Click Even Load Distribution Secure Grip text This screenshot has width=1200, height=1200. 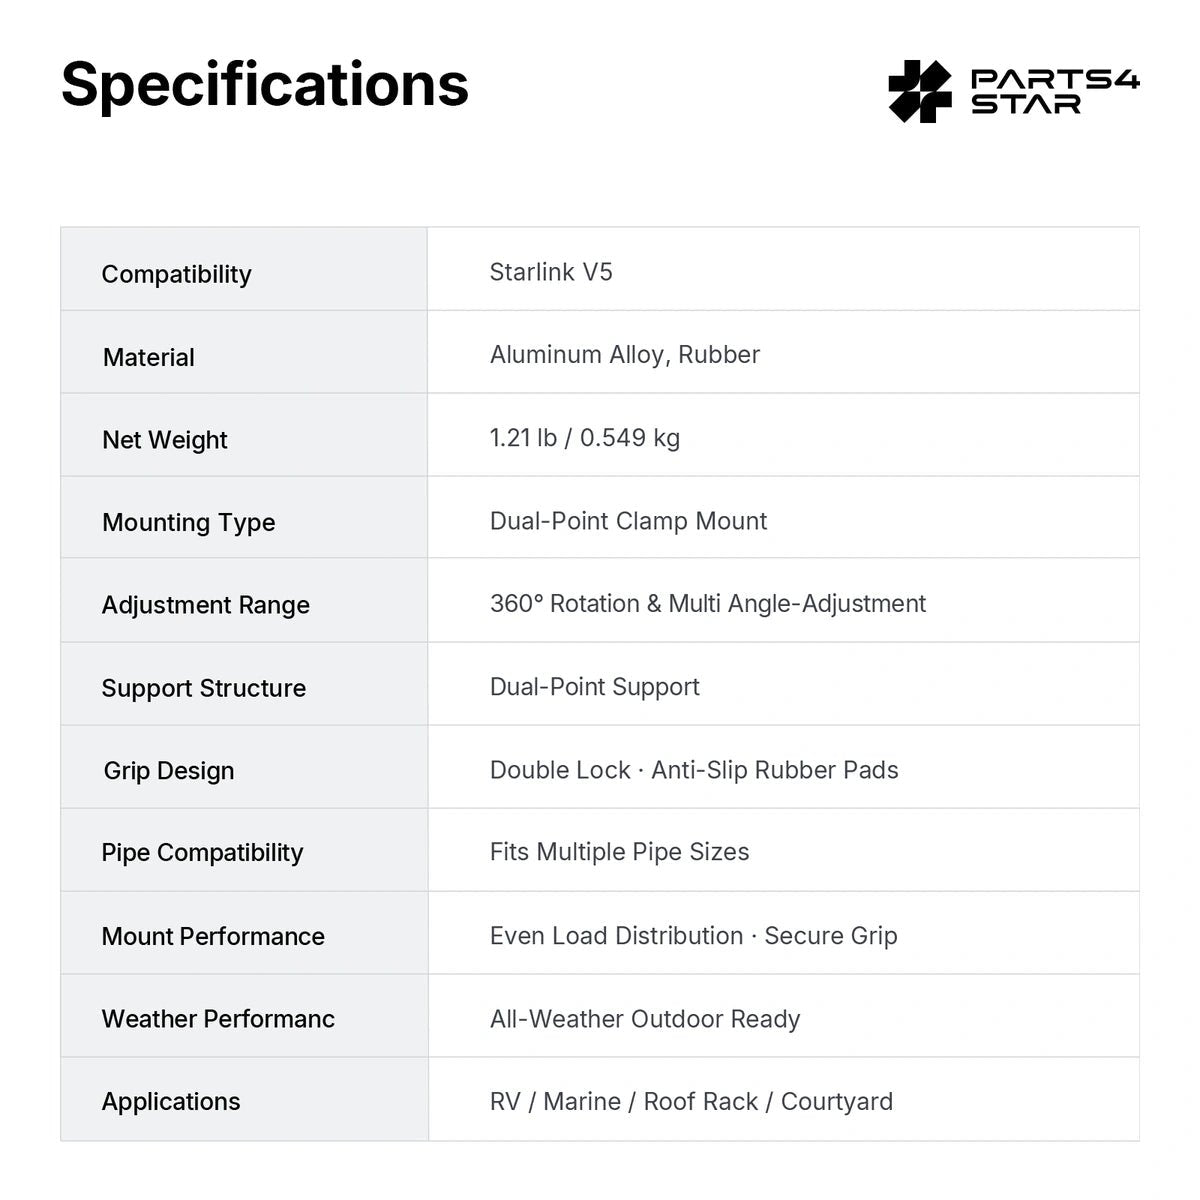[x=694, y=936]
